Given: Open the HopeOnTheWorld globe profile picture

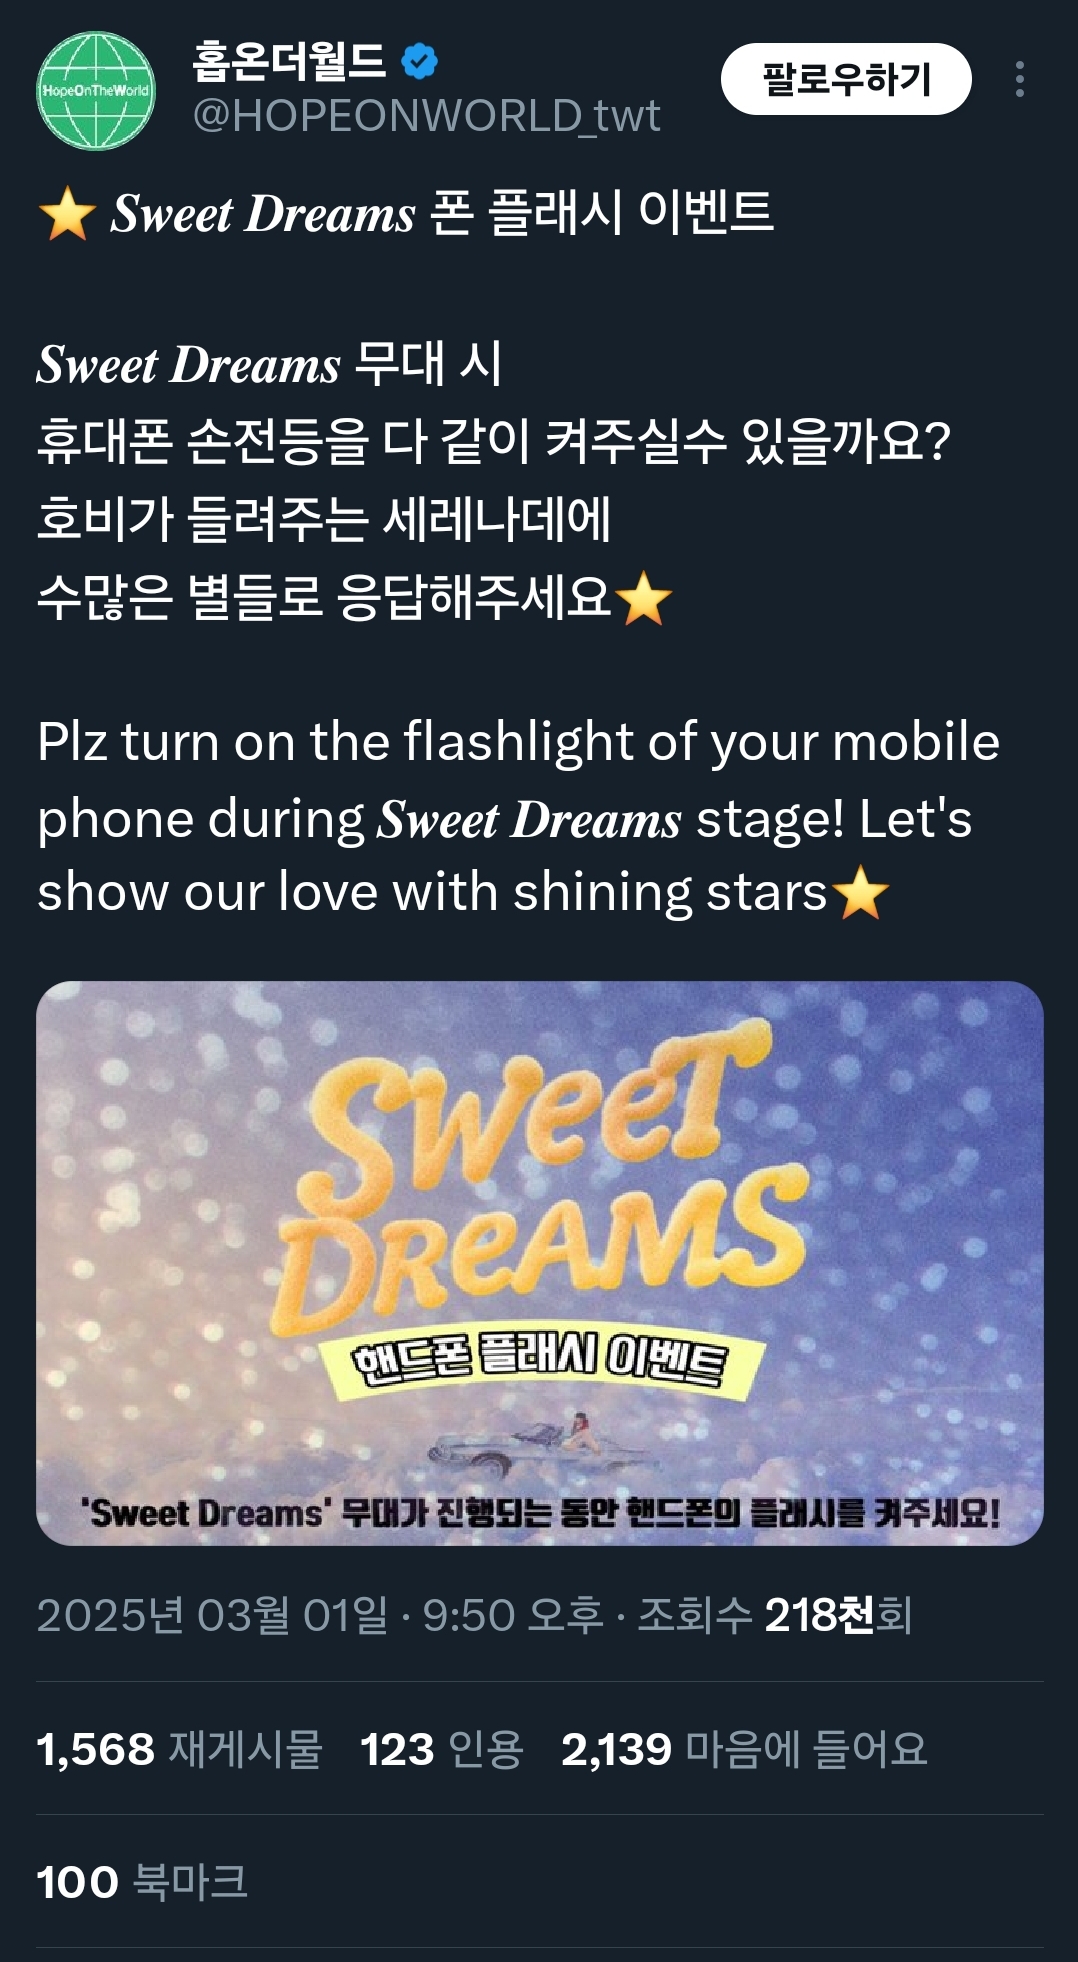Looking at the screenshot, I should pos(96,91).
